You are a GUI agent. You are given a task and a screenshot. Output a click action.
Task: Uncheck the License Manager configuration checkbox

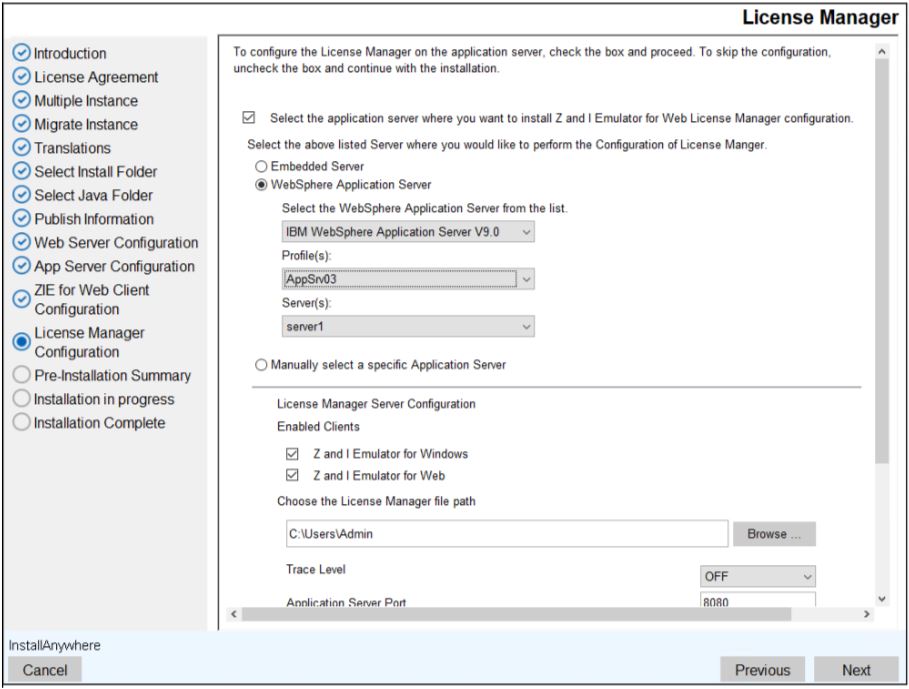(x=249, y=118)
